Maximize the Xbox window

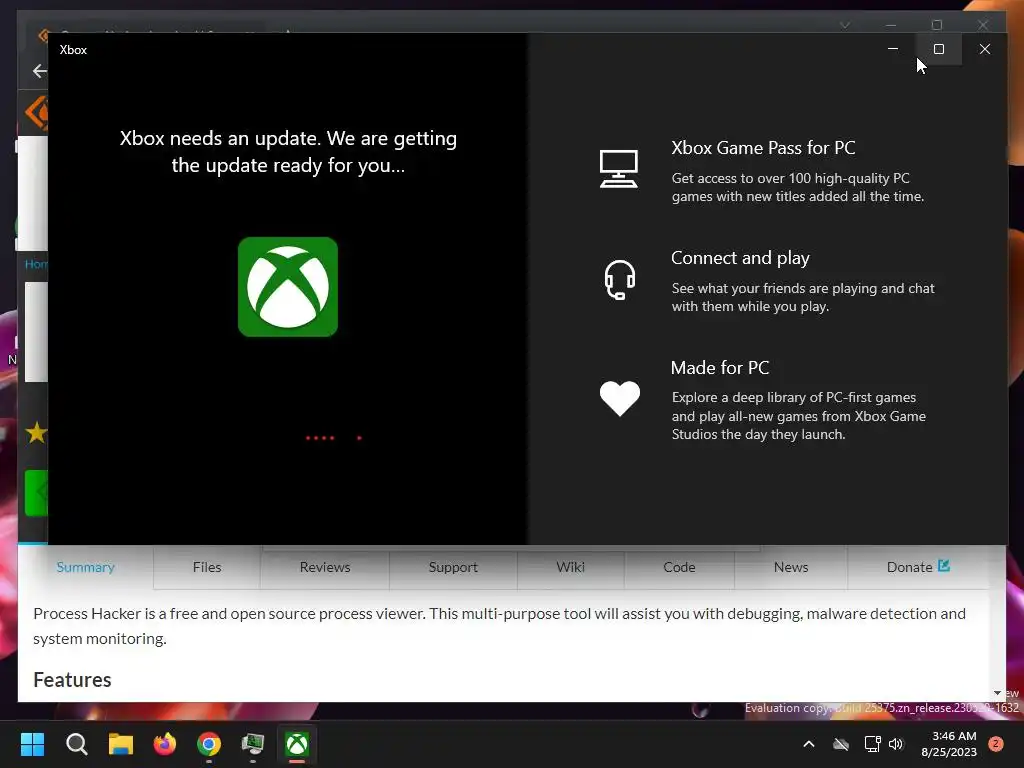(x=938, y=49)
